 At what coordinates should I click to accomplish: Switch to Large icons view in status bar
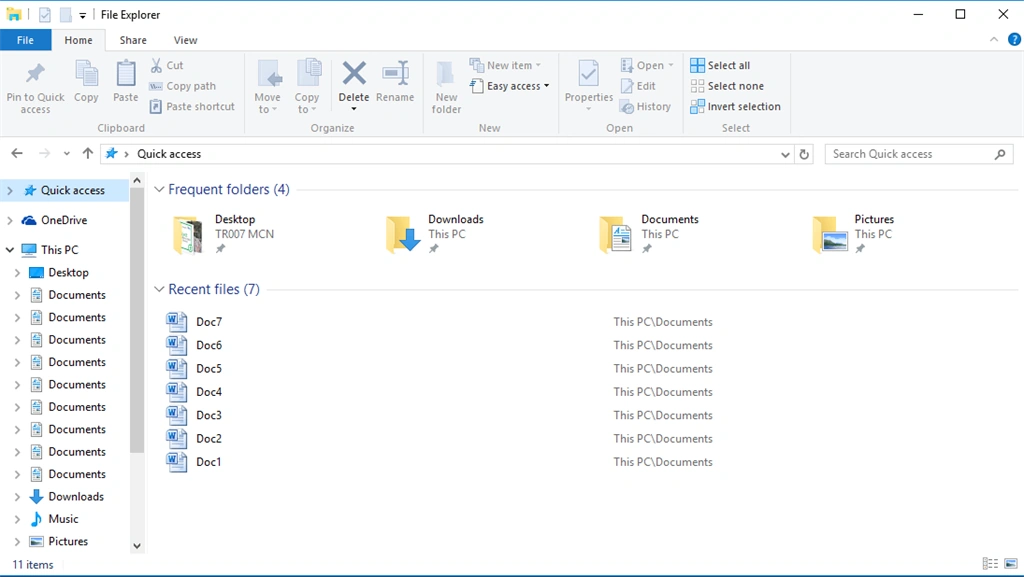[1011, 563]
